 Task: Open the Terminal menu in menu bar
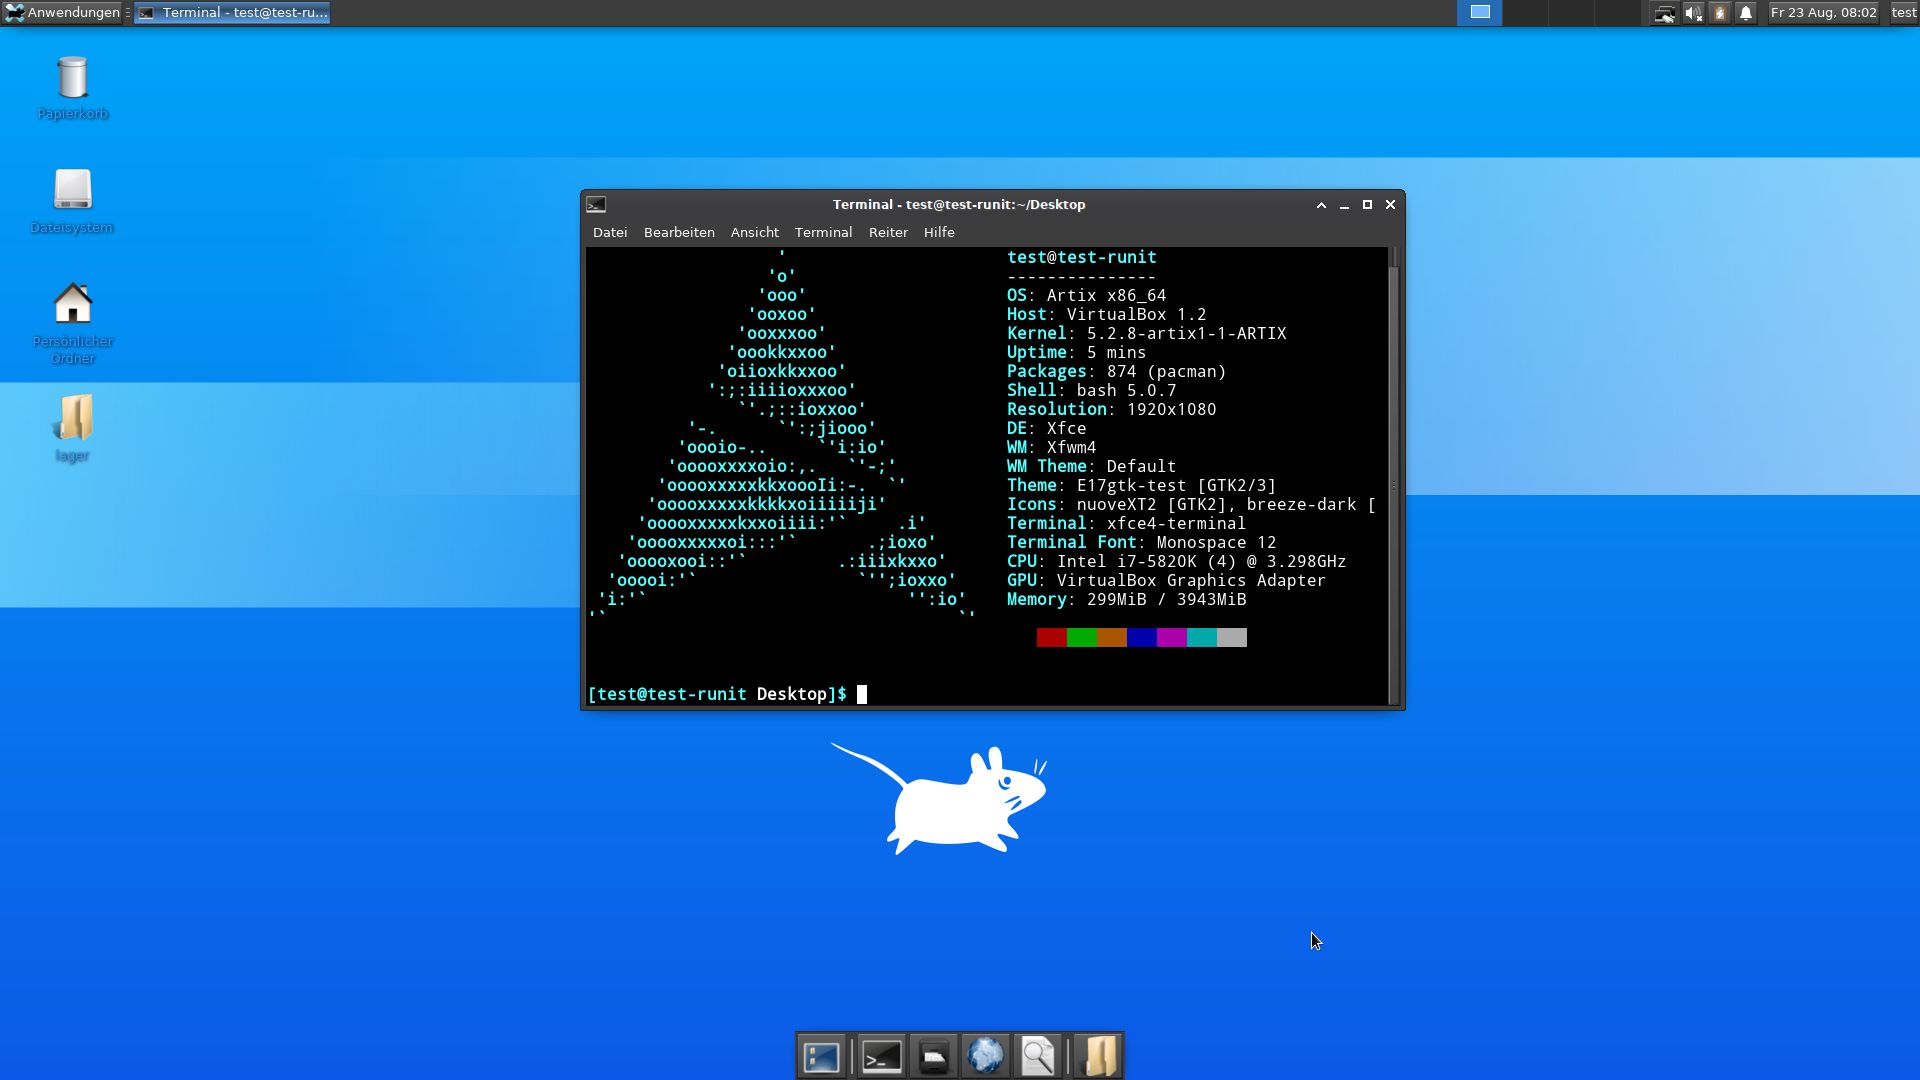tap(823, 232)
